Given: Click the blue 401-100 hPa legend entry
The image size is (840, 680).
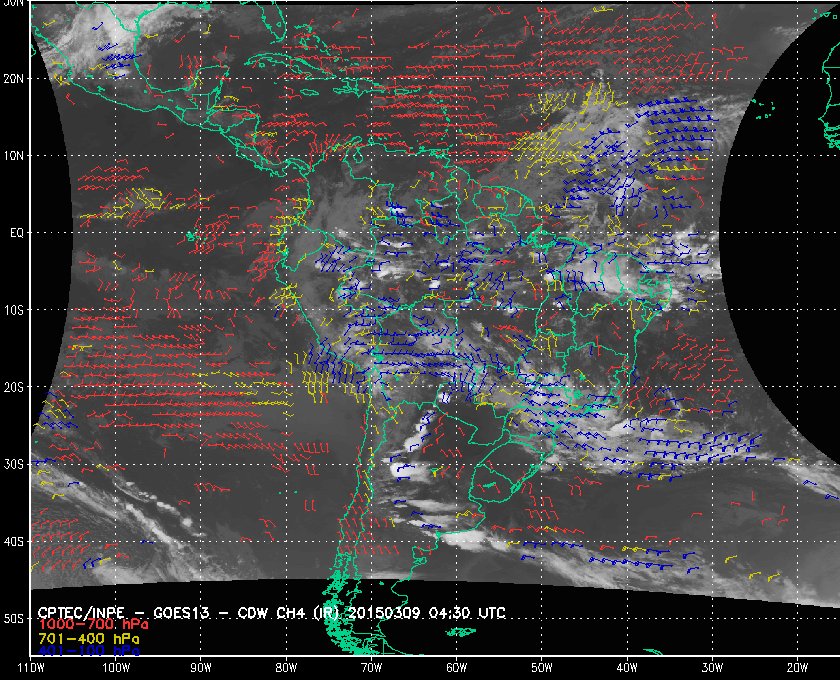Looking at the screenshot, I should [x=89, y=651].
